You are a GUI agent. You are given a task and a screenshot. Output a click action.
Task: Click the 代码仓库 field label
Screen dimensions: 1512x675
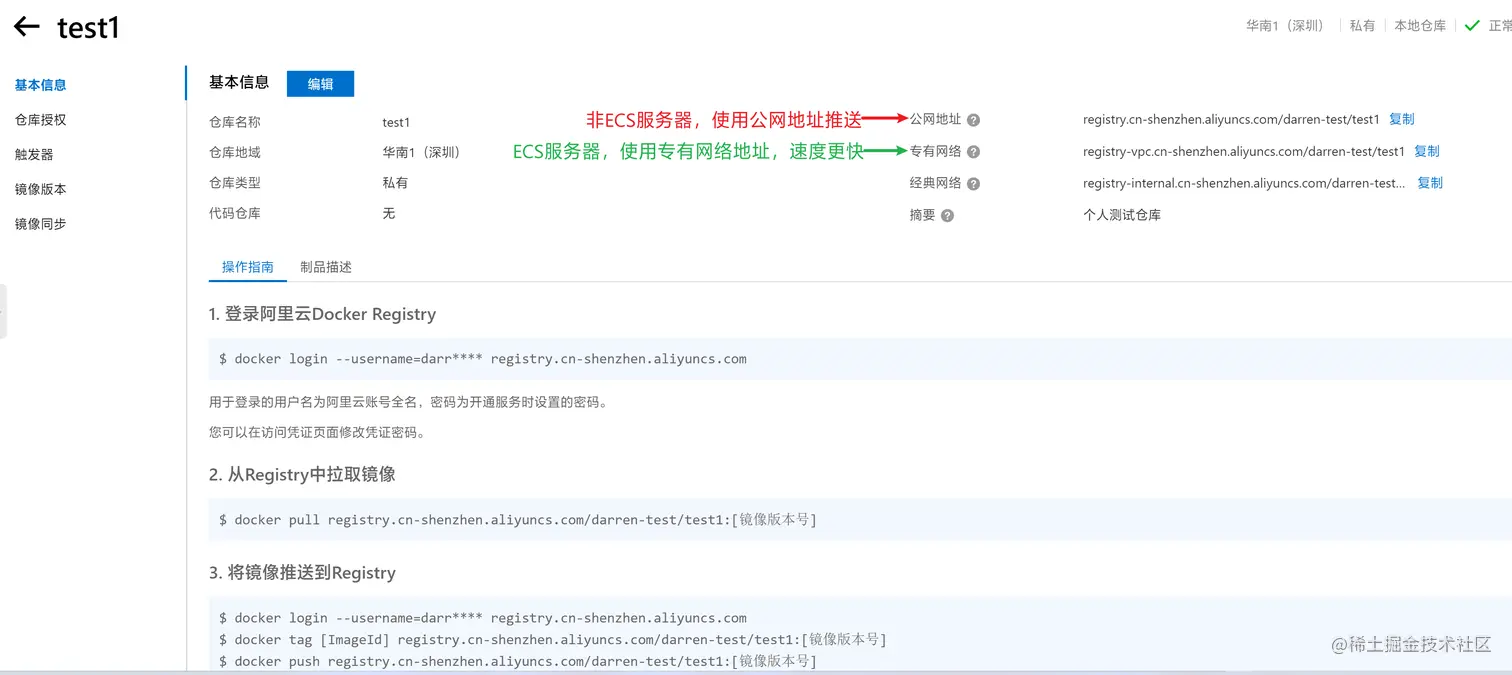click(235, 213)
